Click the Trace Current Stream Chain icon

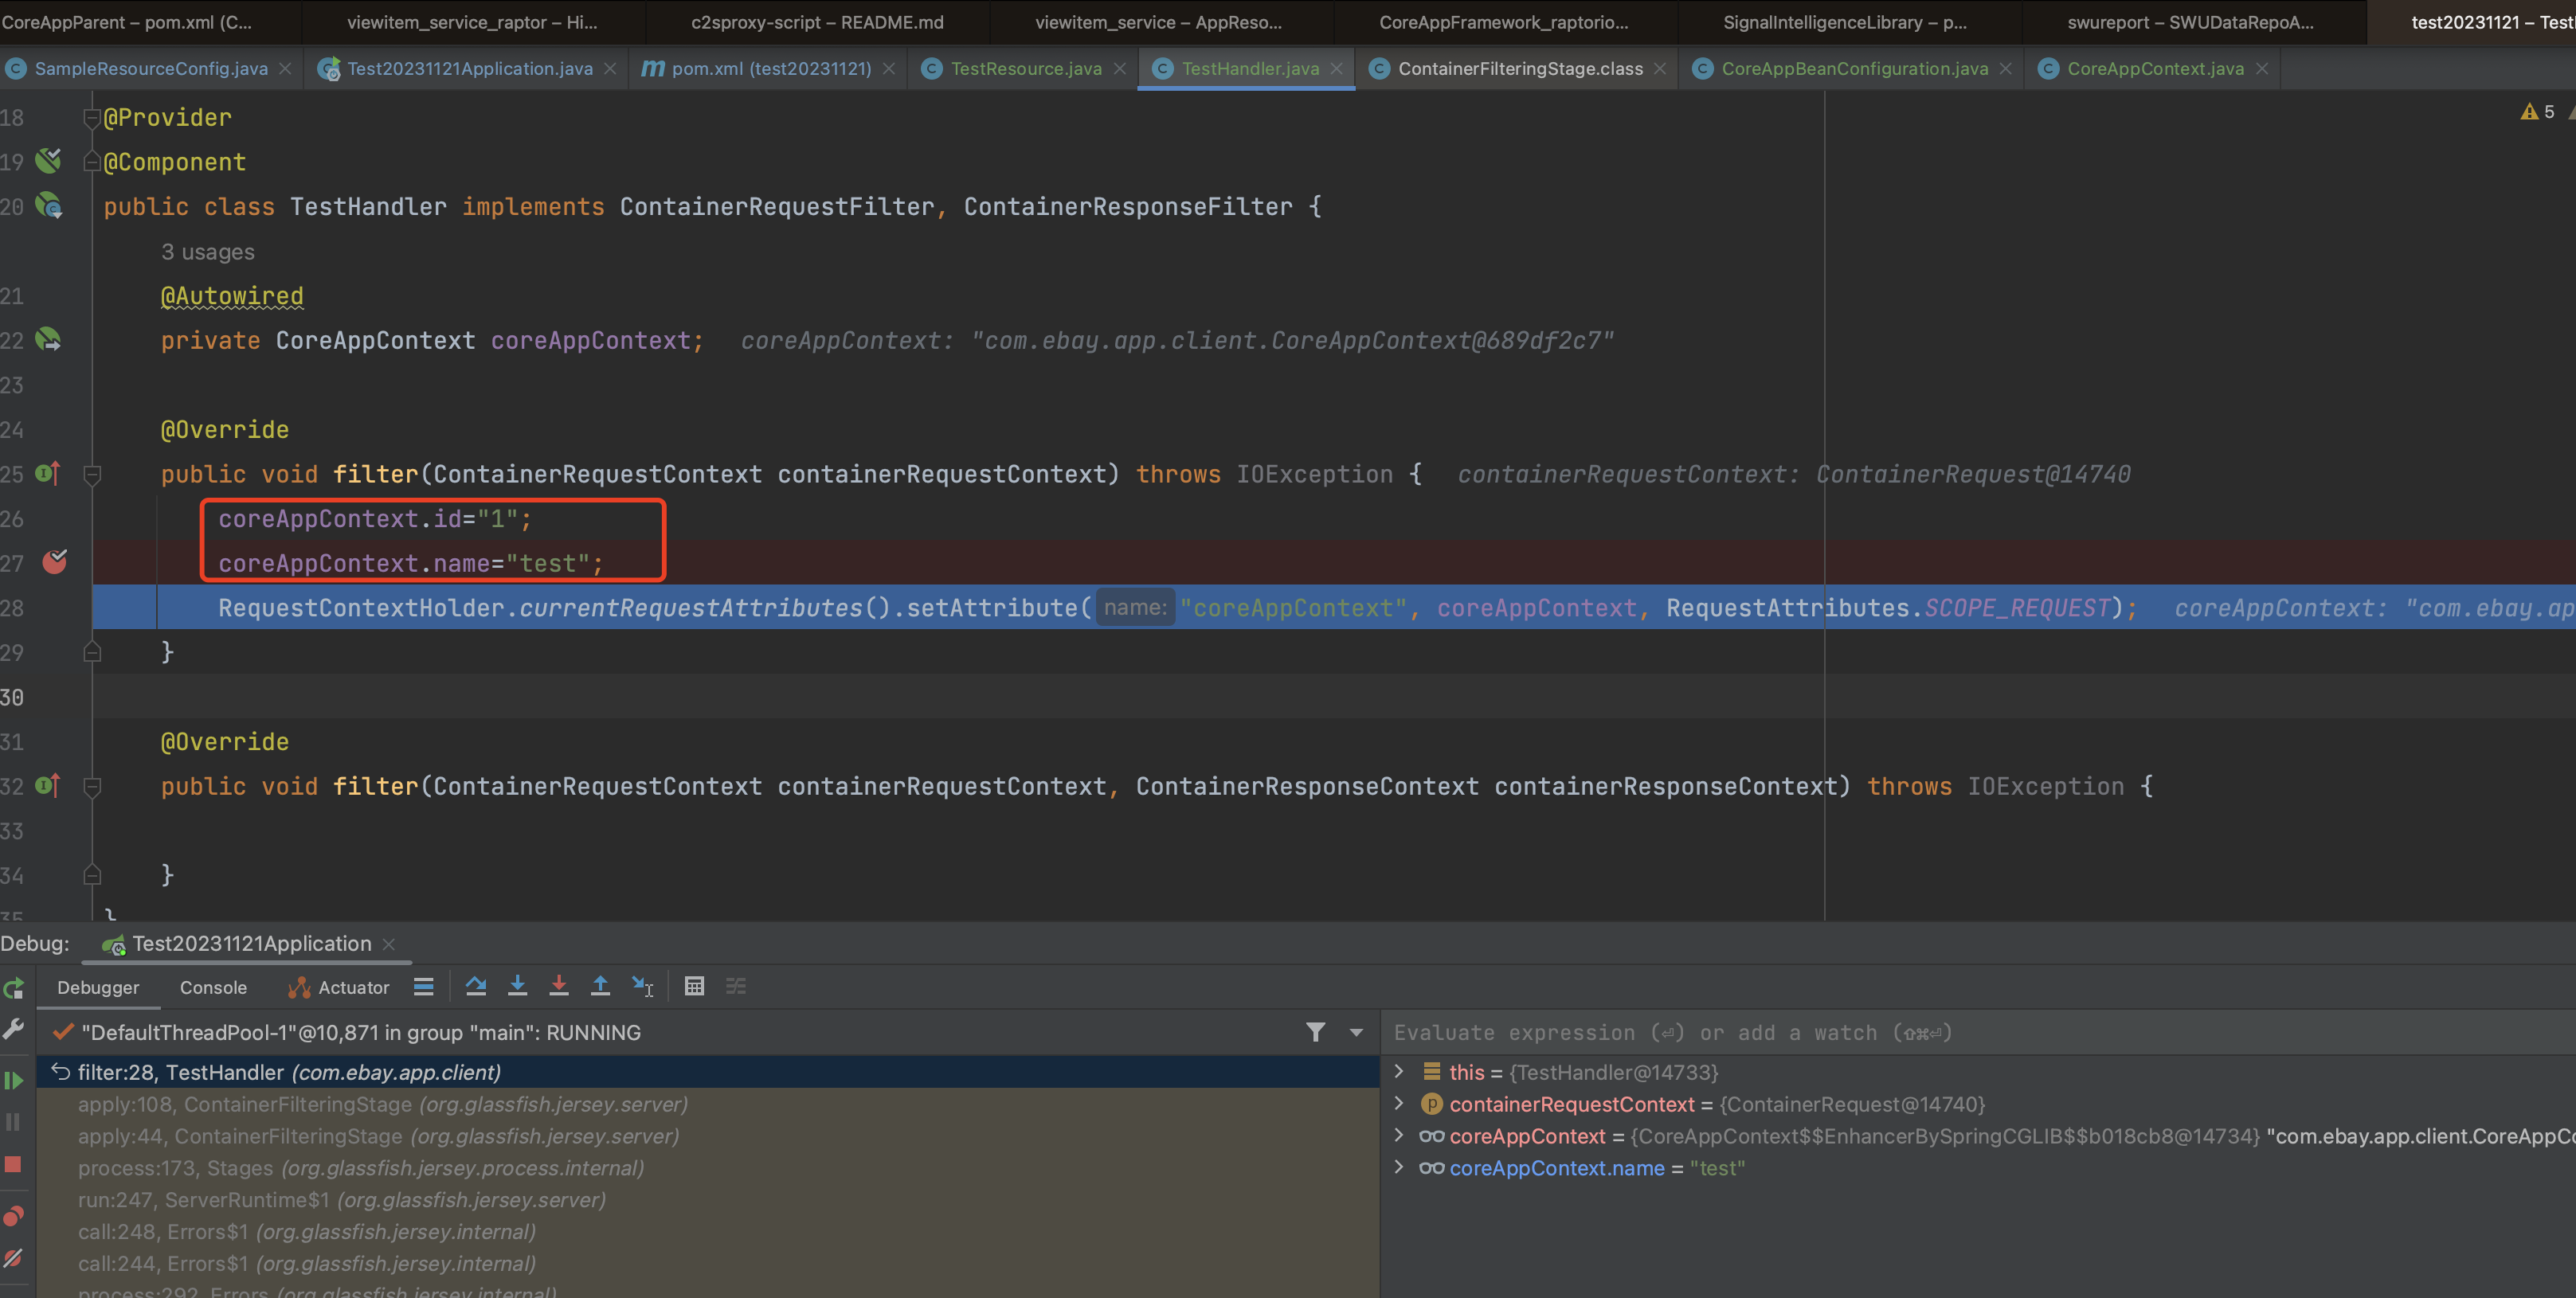tap(736, 987)
